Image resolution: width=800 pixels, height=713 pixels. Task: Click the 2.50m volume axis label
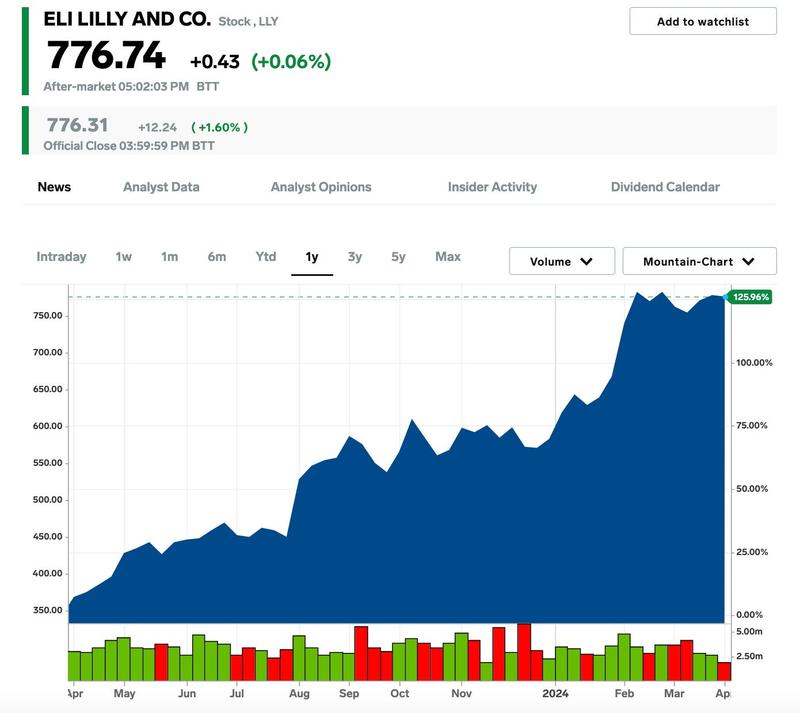(x=749, y=656)
